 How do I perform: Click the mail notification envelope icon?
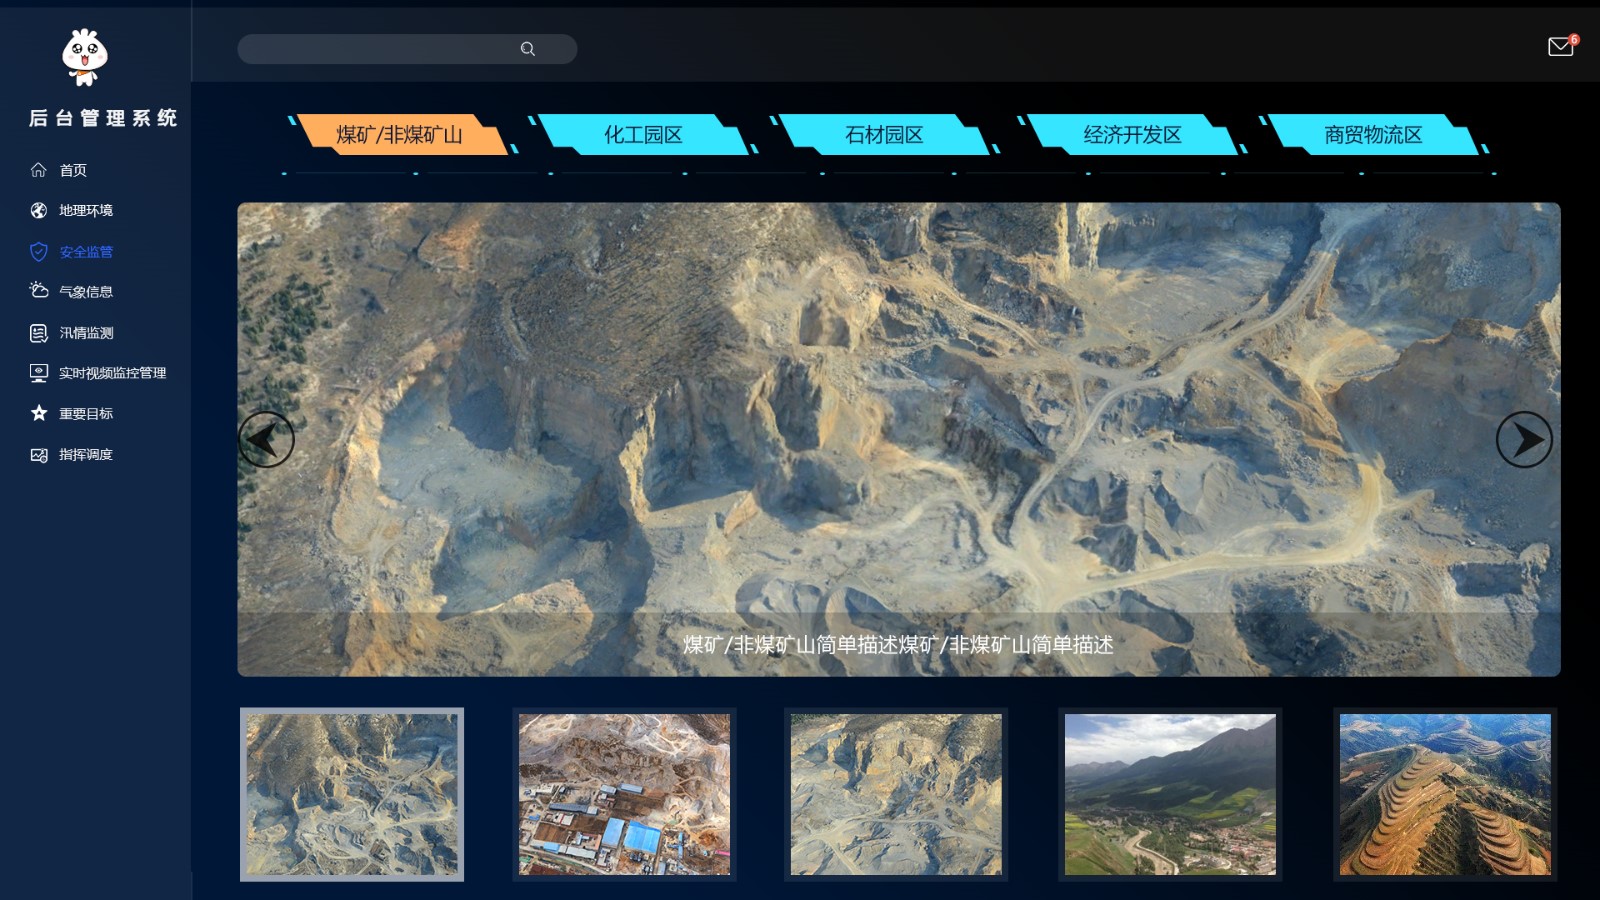[1560, 47]
